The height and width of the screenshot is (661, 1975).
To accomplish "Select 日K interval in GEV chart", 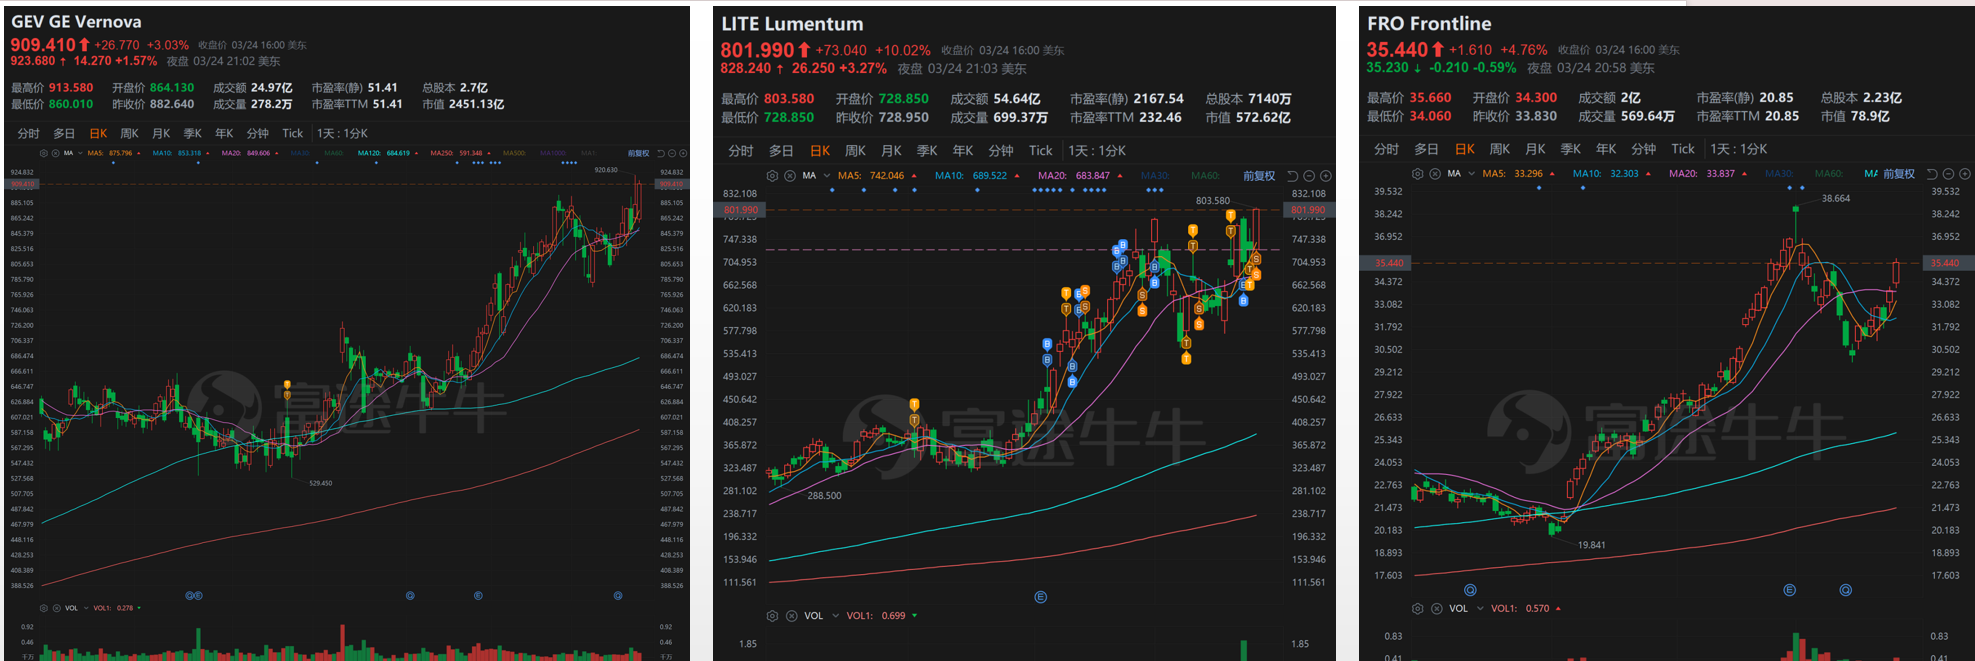I will pos(98,133).
